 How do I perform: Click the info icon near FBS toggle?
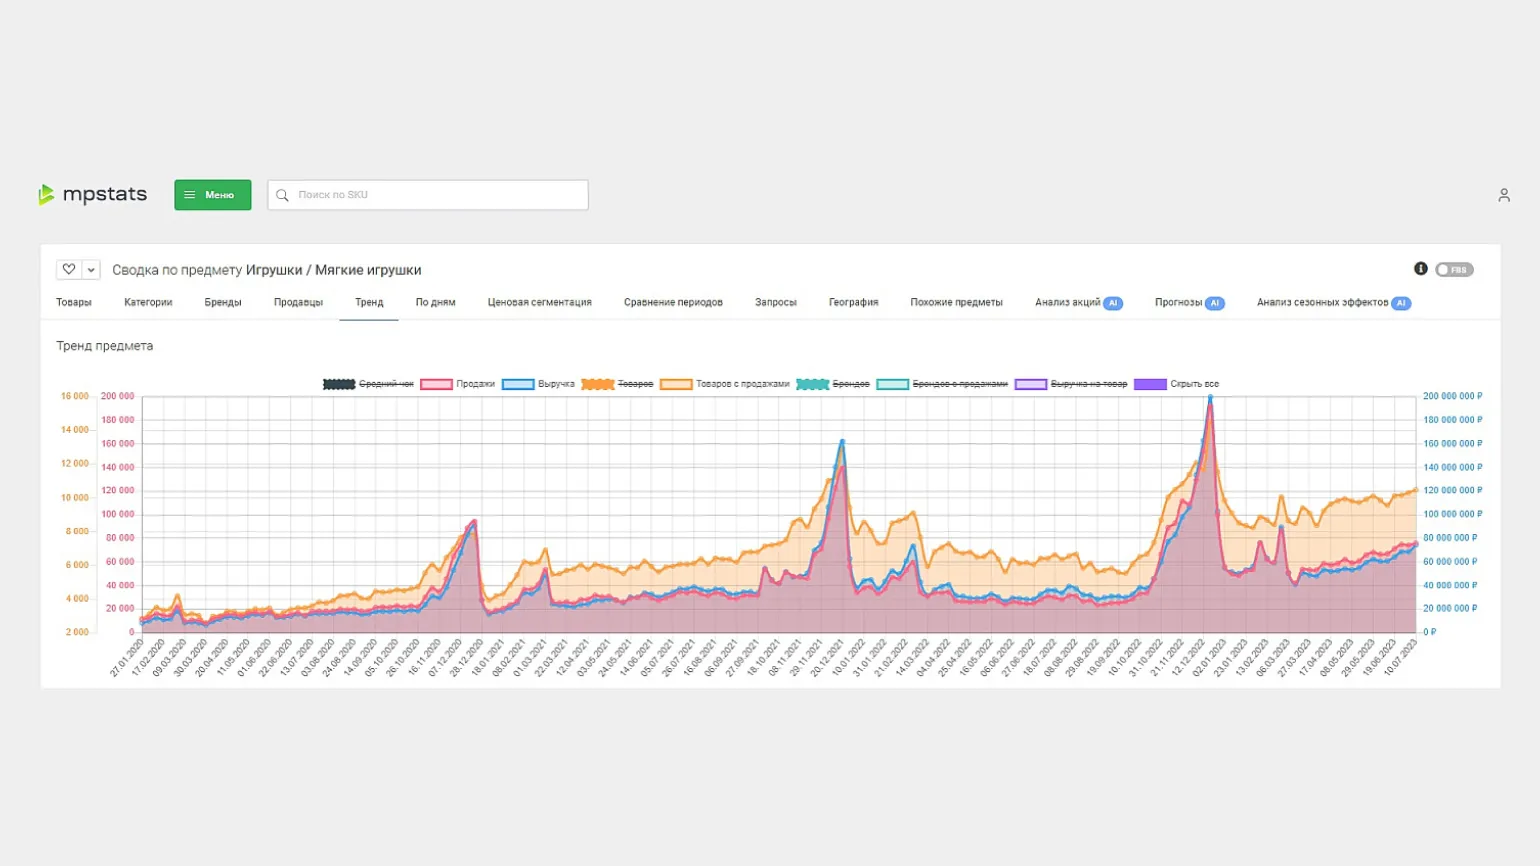point(1420,269)
